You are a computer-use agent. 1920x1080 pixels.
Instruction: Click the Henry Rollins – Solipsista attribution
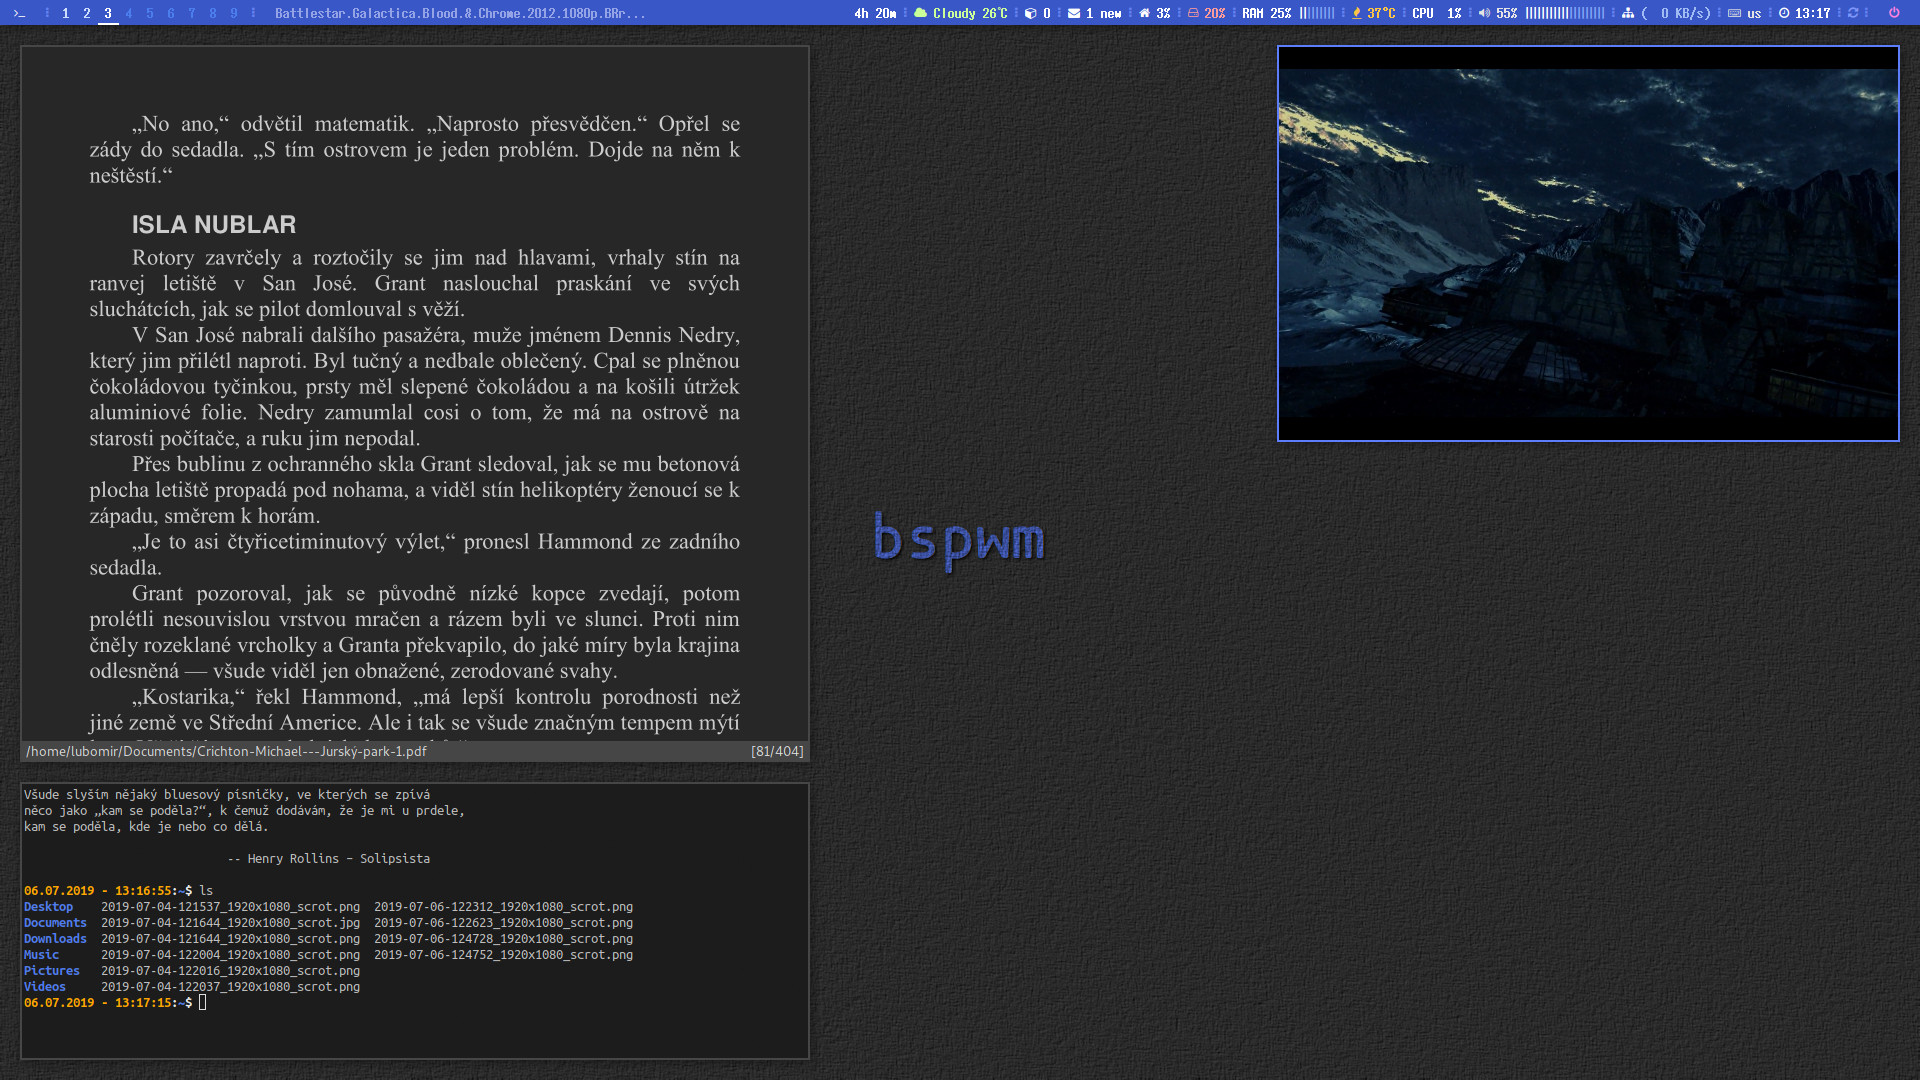pos(329,859)
